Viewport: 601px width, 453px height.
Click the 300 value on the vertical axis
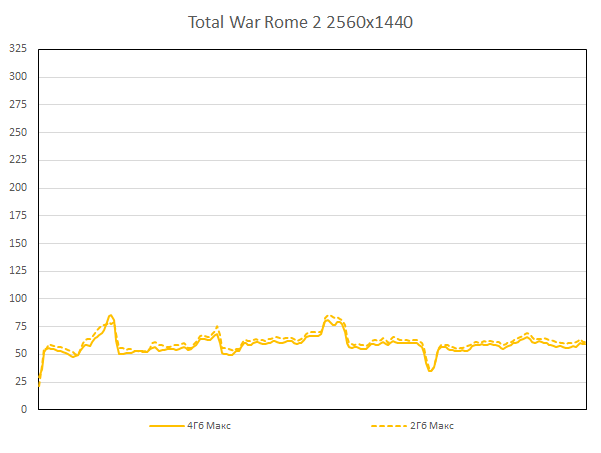pyautogui.click(x=17, y=76)
